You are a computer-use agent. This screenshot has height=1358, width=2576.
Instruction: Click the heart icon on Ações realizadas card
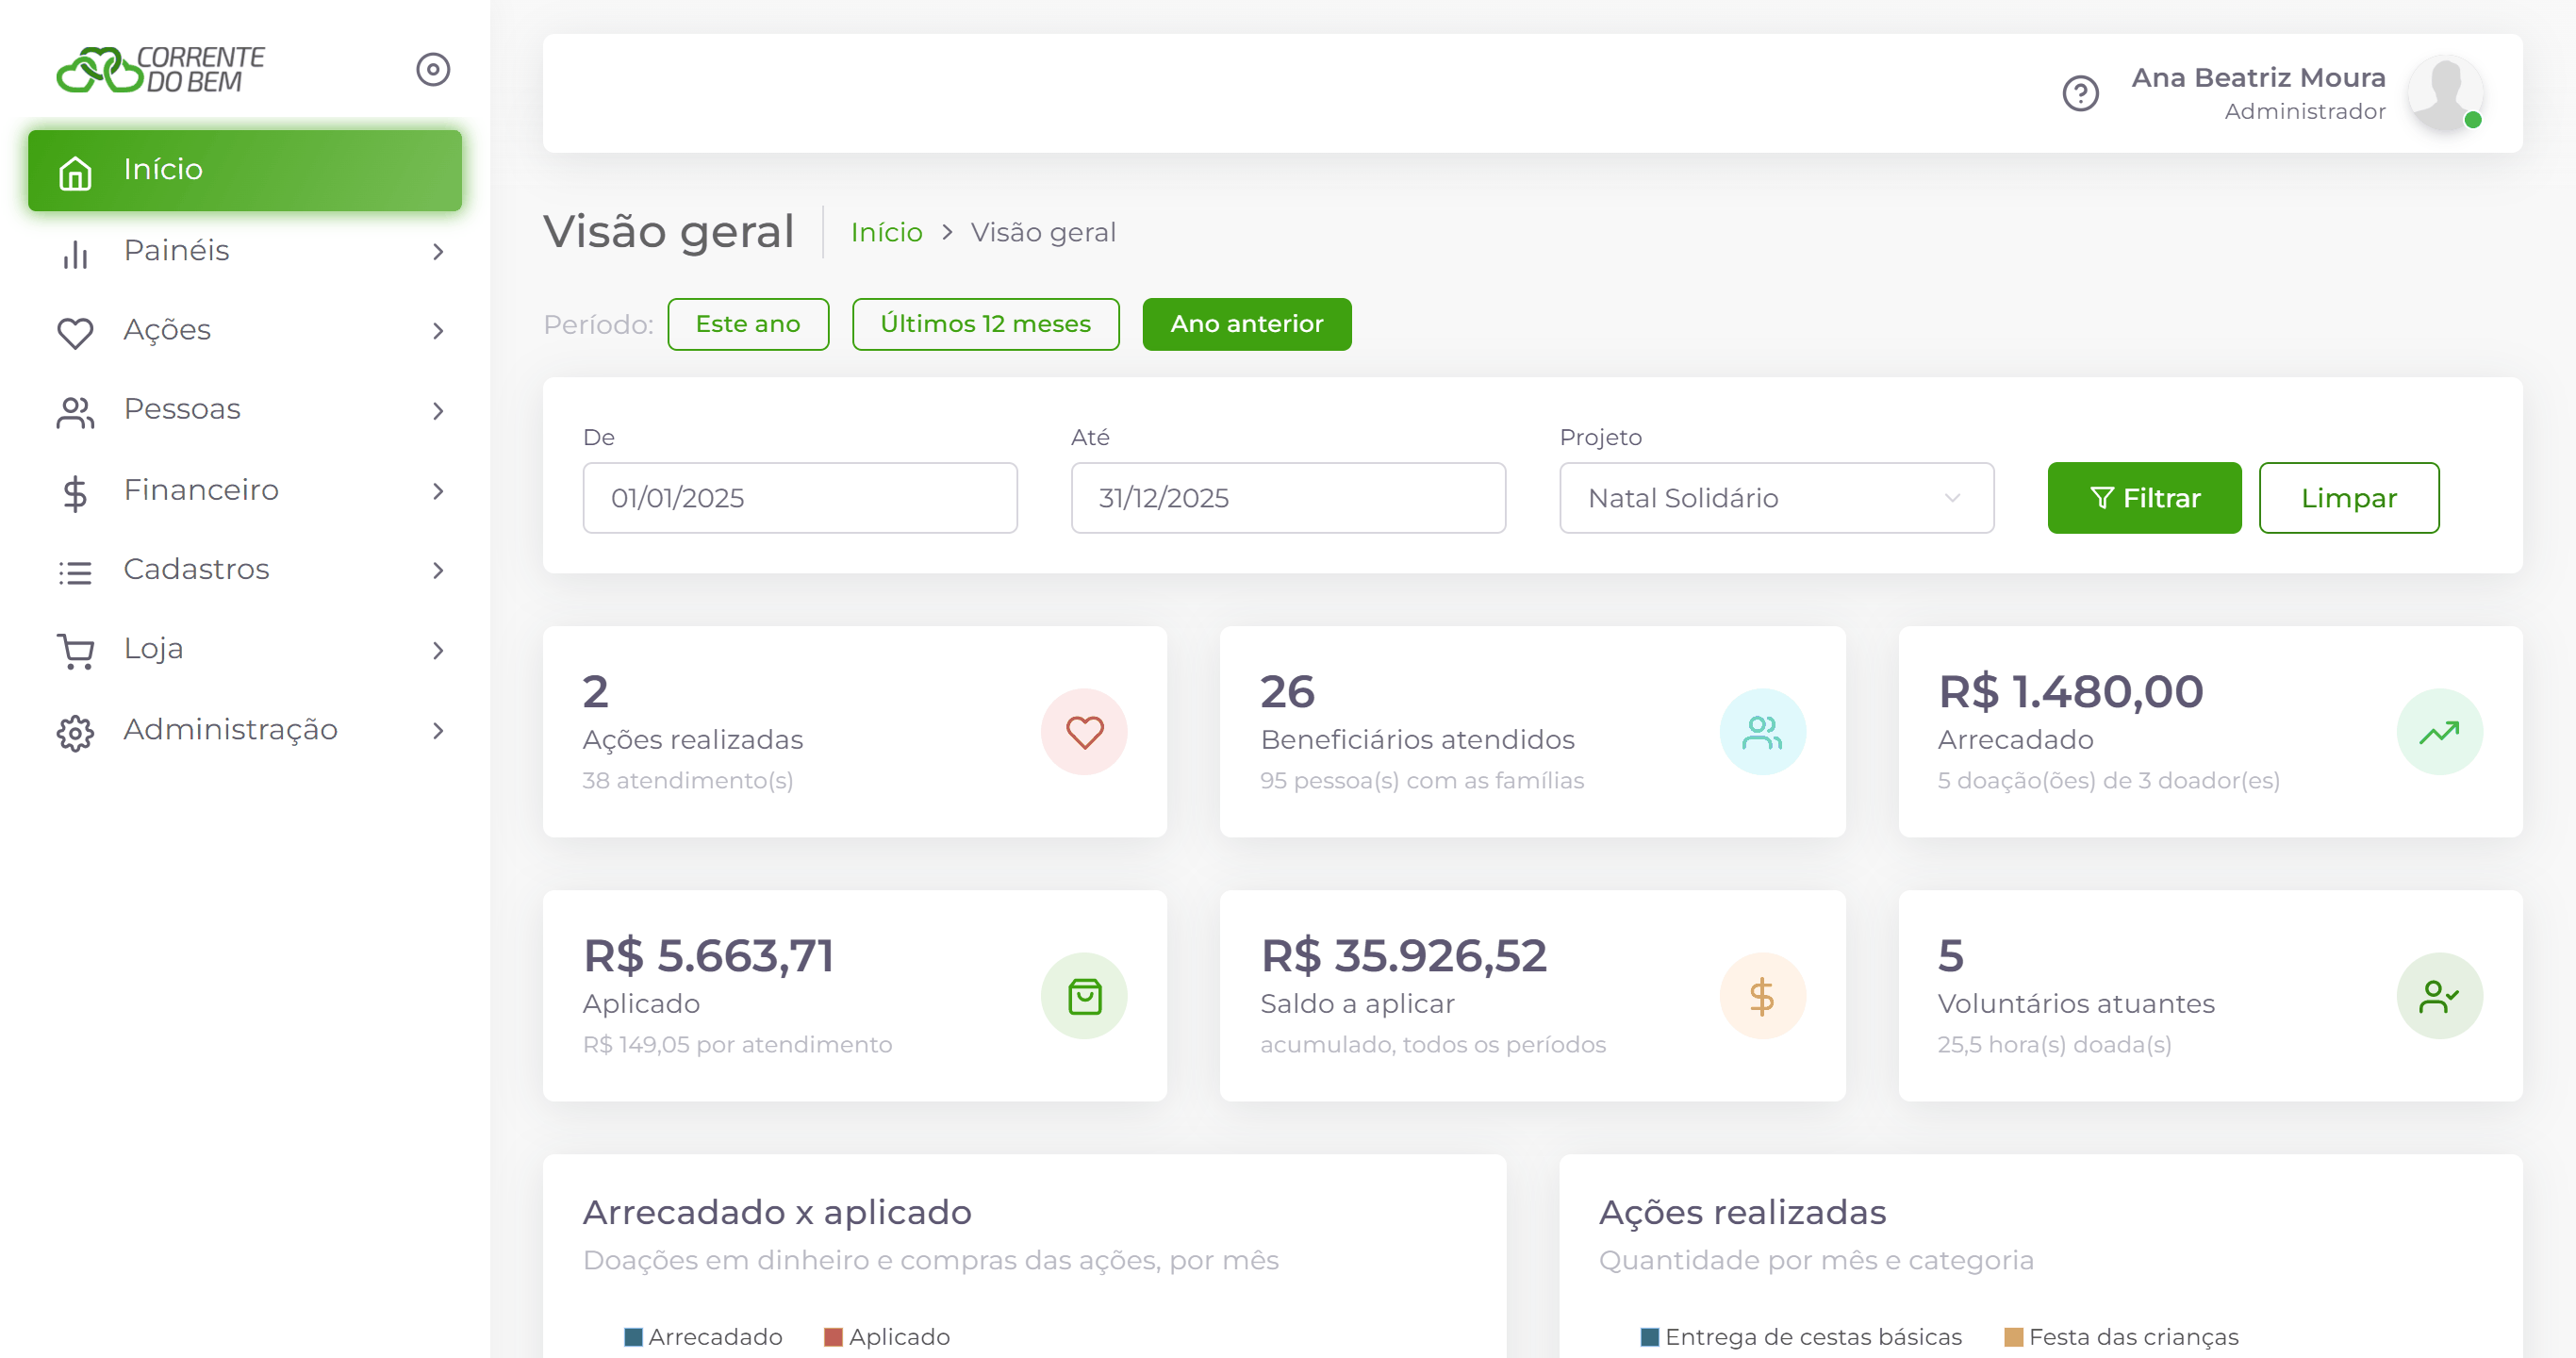click(1084, 732)
